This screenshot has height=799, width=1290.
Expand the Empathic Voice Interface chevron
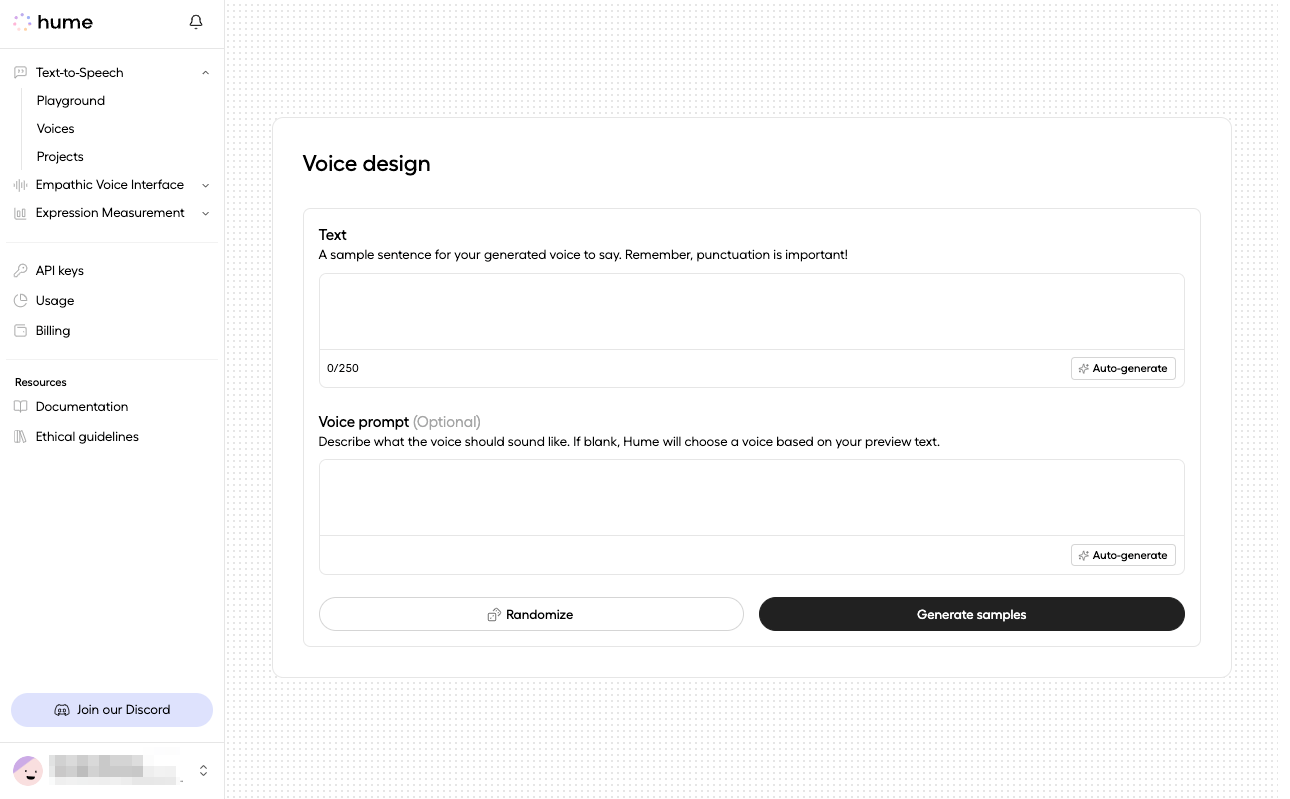(205, 185)
